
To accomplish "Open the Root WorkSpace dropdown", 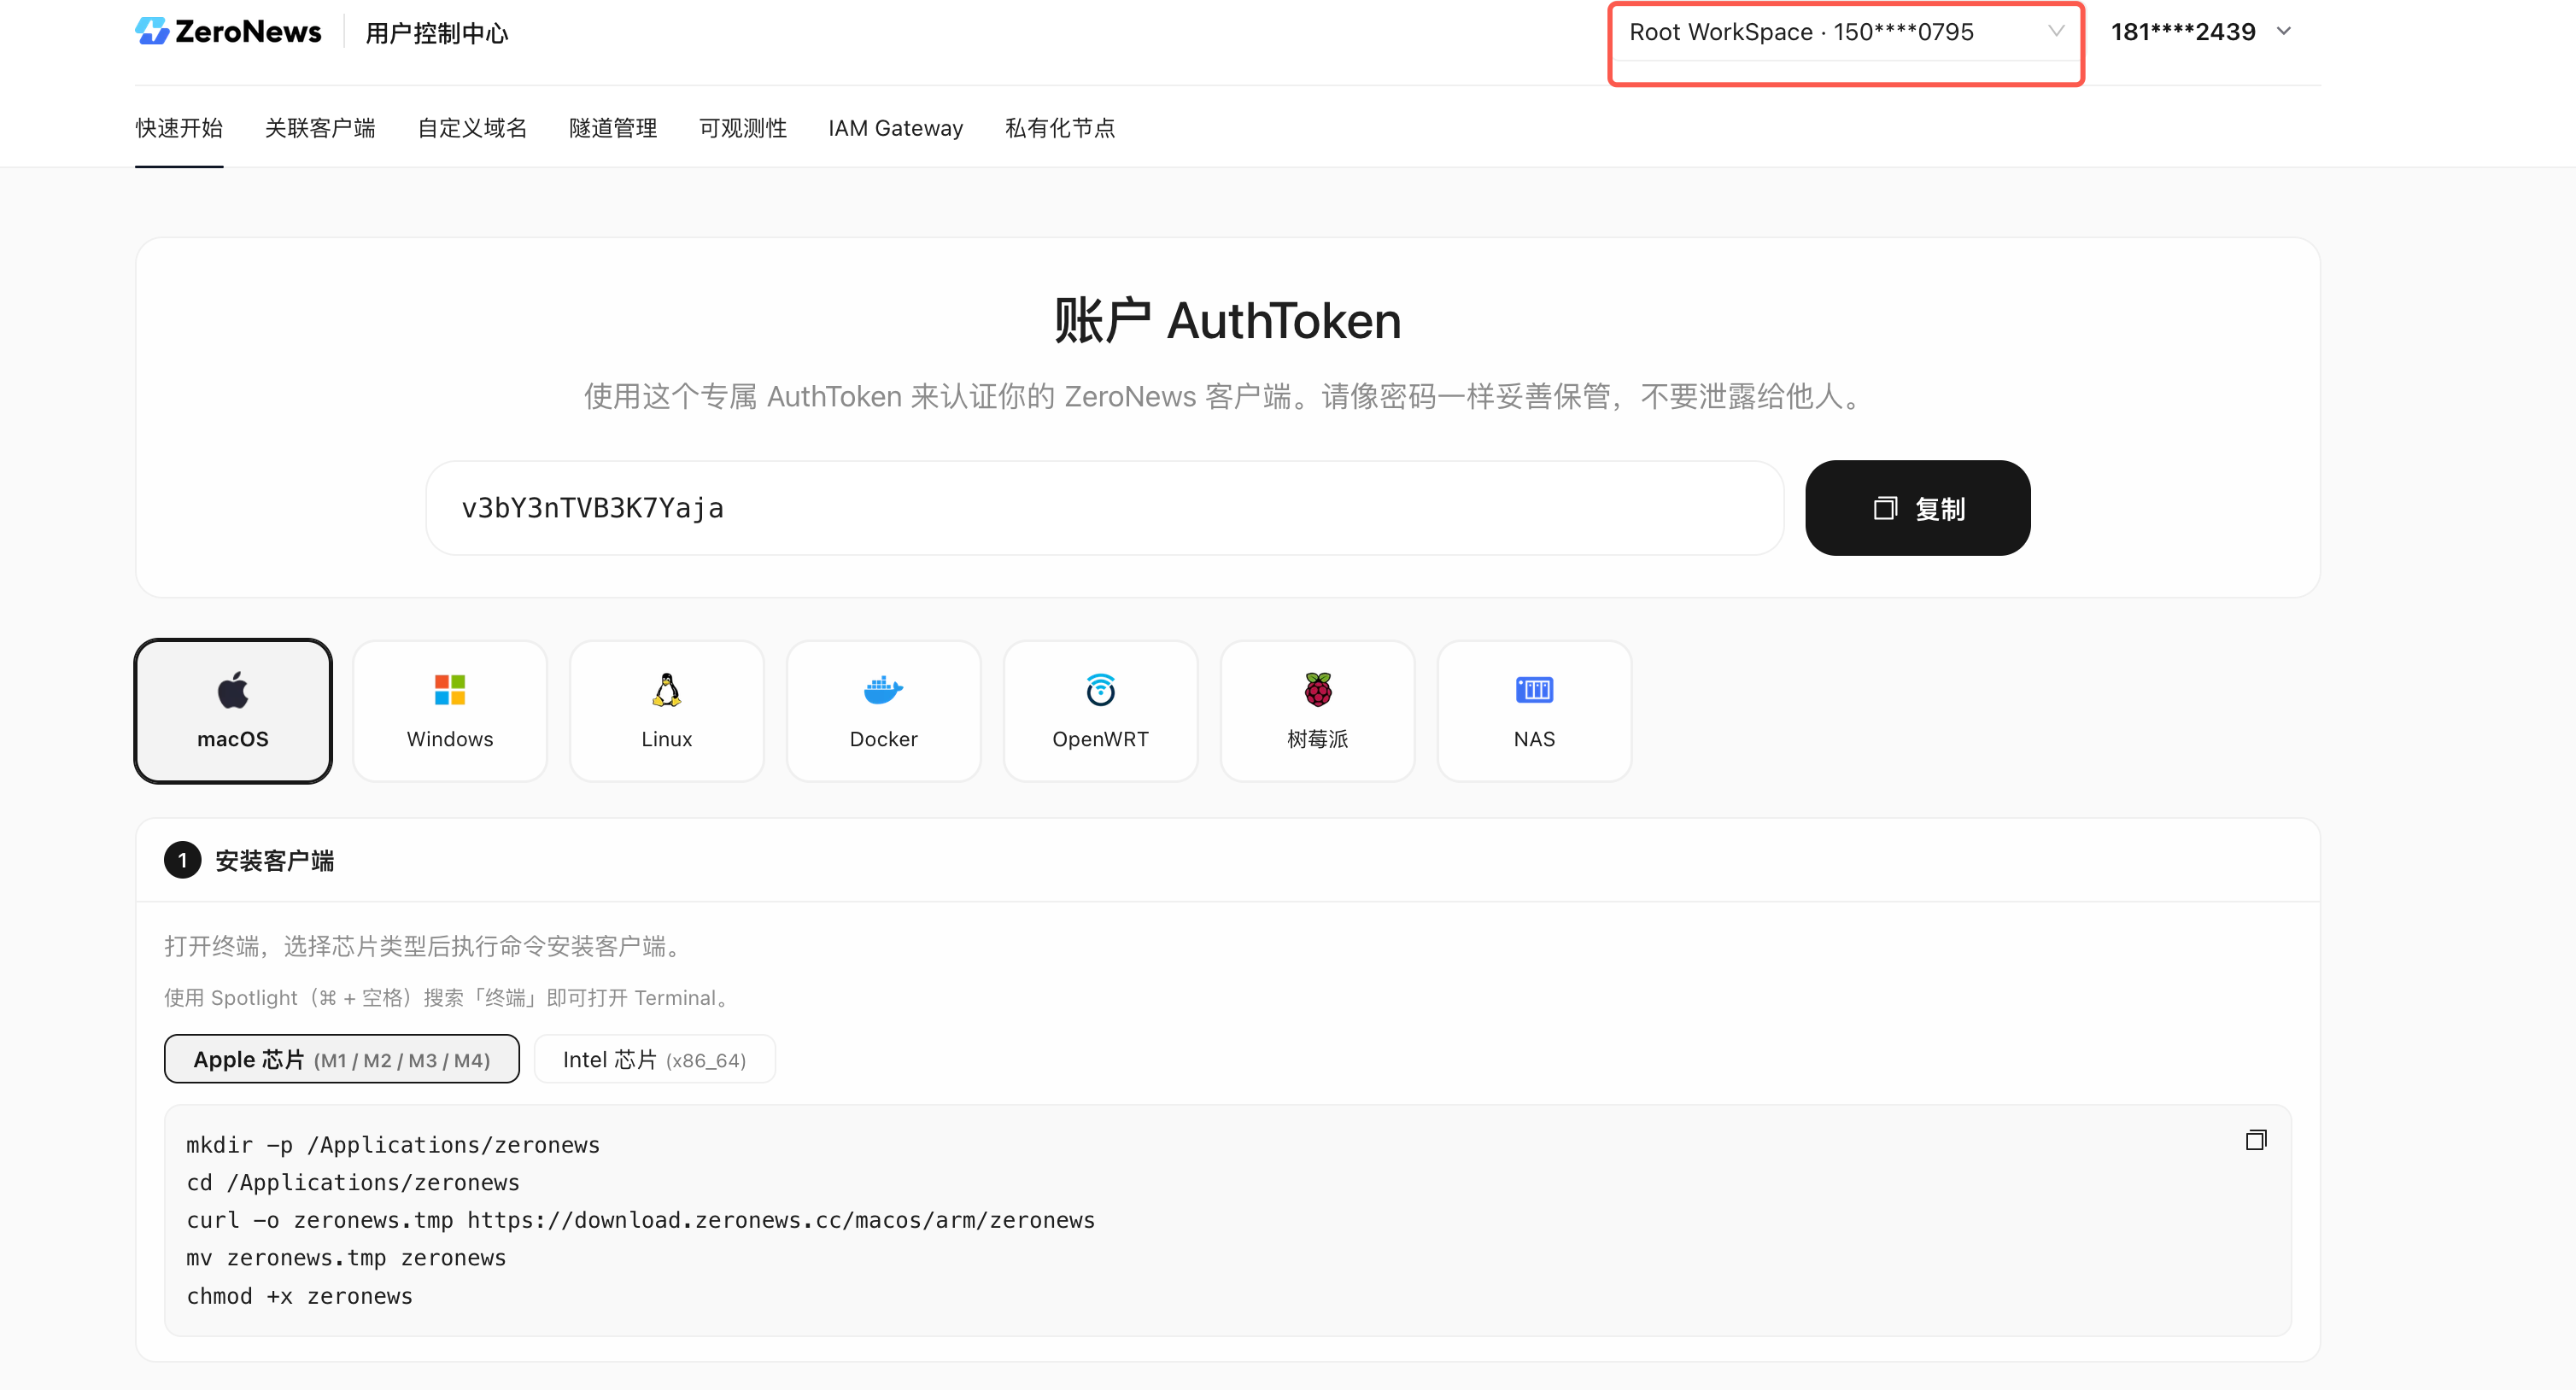I will (x=1846, y=32).
